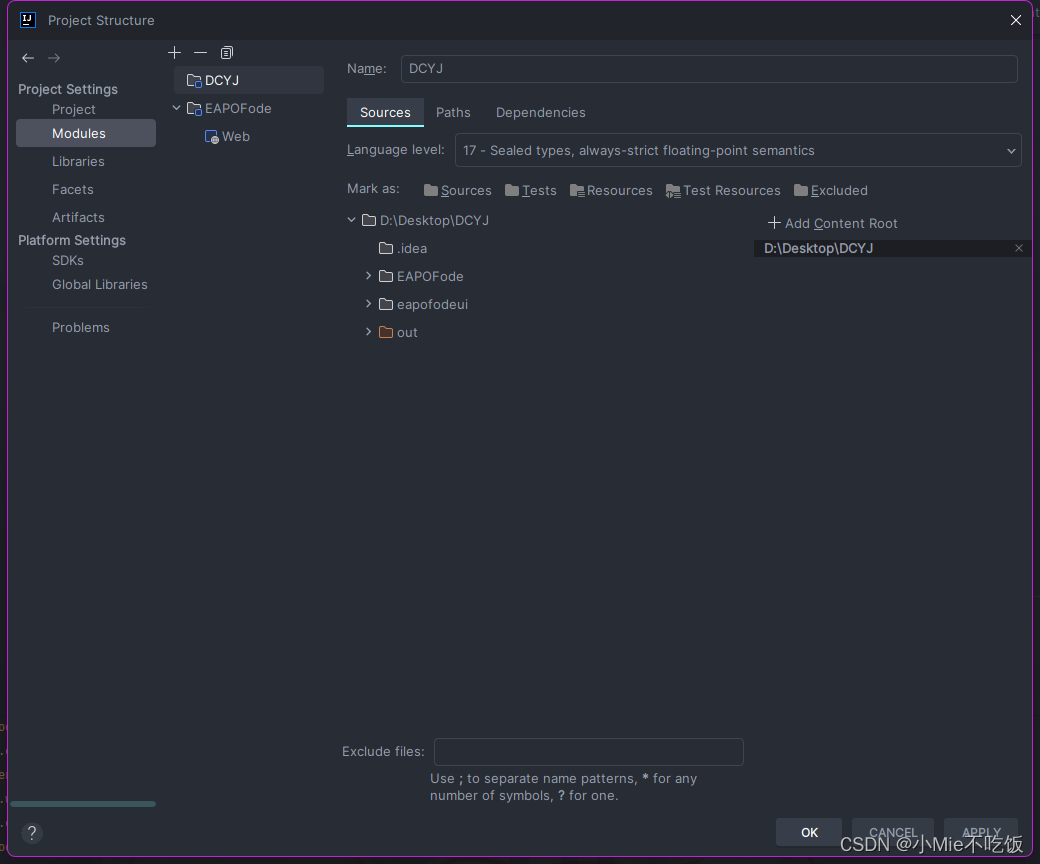Mark selection as Sources
This screenshot has width=1040, height=864.
pyautogui.click(x=456, y=189)
